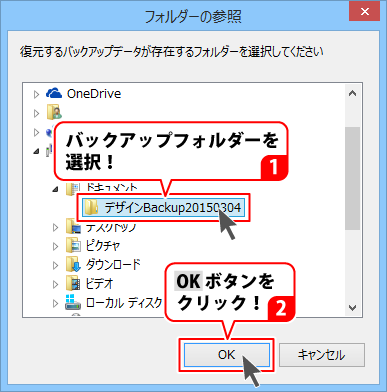Select the デザインBackup20150304 folder
This screenshot has width=387, height=392.
coord(163,207)
